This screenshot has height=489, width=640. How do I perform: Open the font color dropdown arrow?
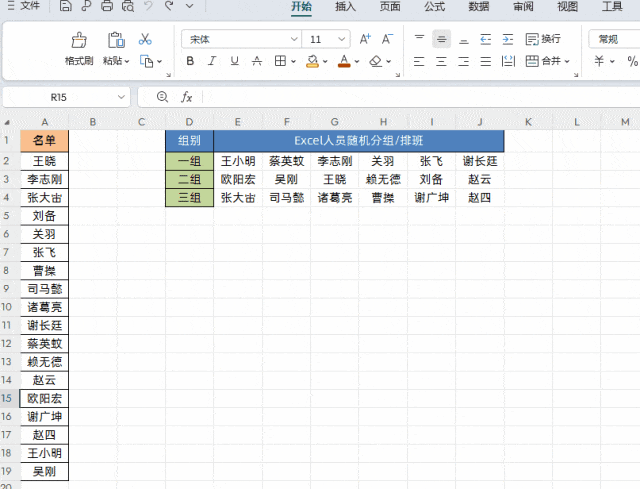pyautogui.click(x=357, y=62)
